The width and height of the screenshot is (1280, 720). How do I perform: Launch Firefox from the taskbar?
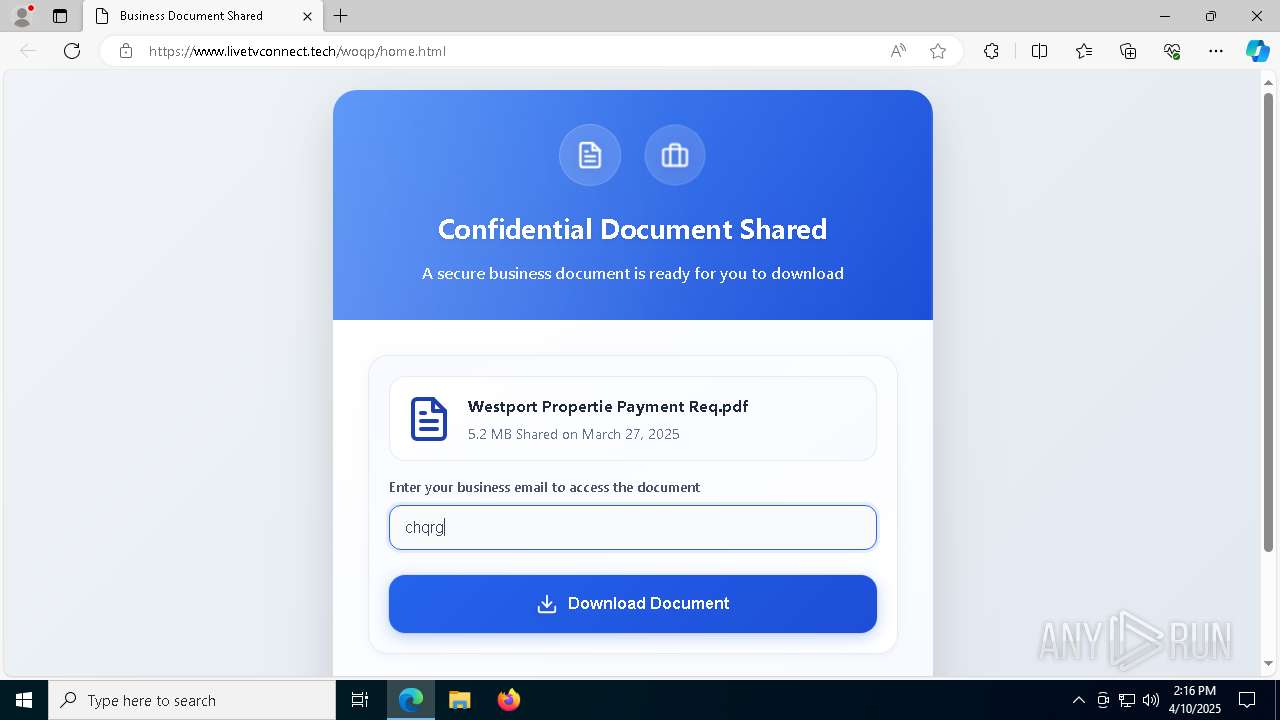coord(508,700)
